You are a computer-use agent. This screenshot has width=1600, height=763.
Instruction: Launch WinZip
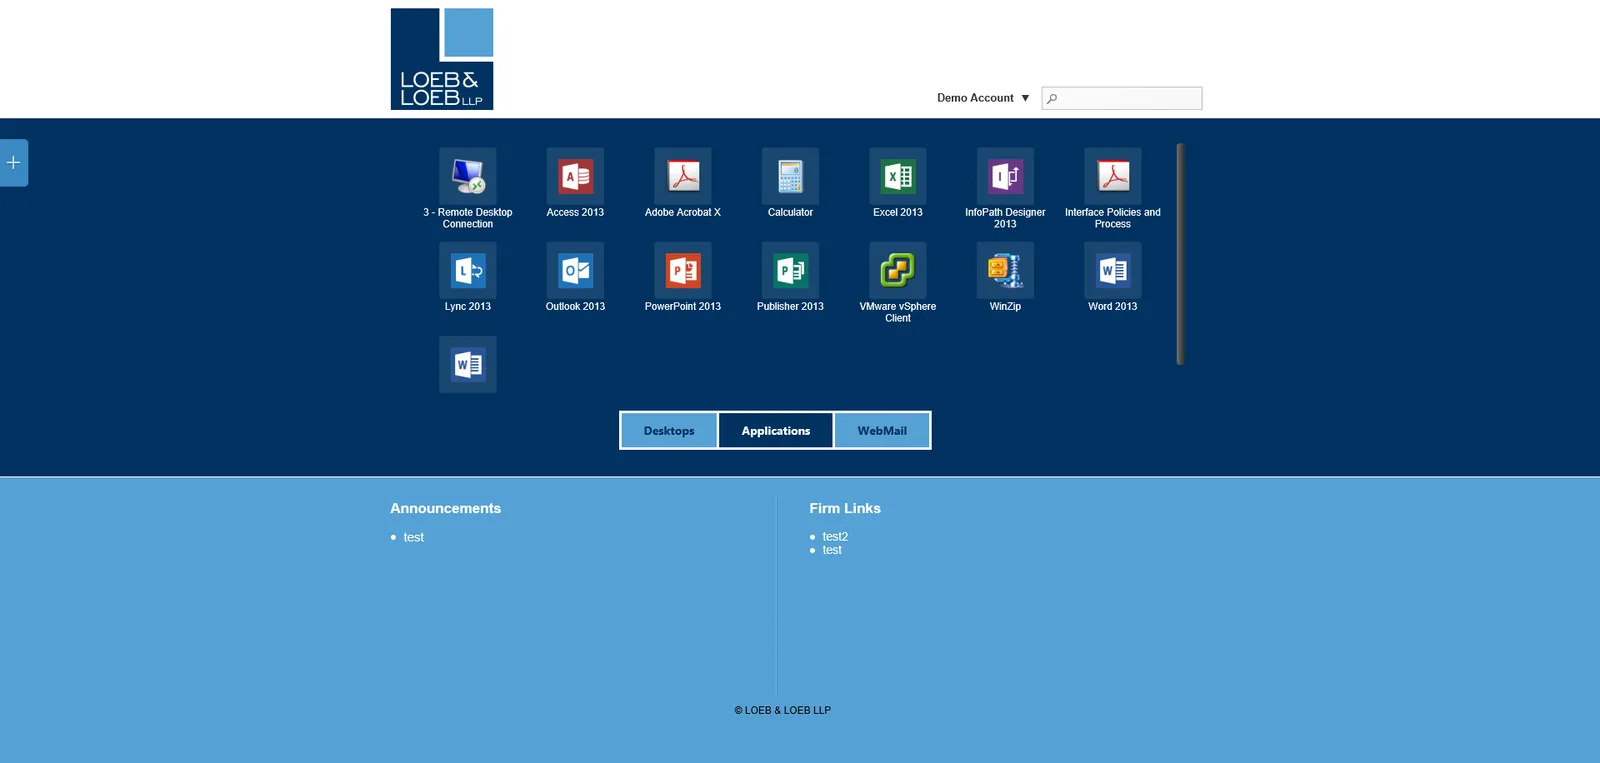point(1005,271)
